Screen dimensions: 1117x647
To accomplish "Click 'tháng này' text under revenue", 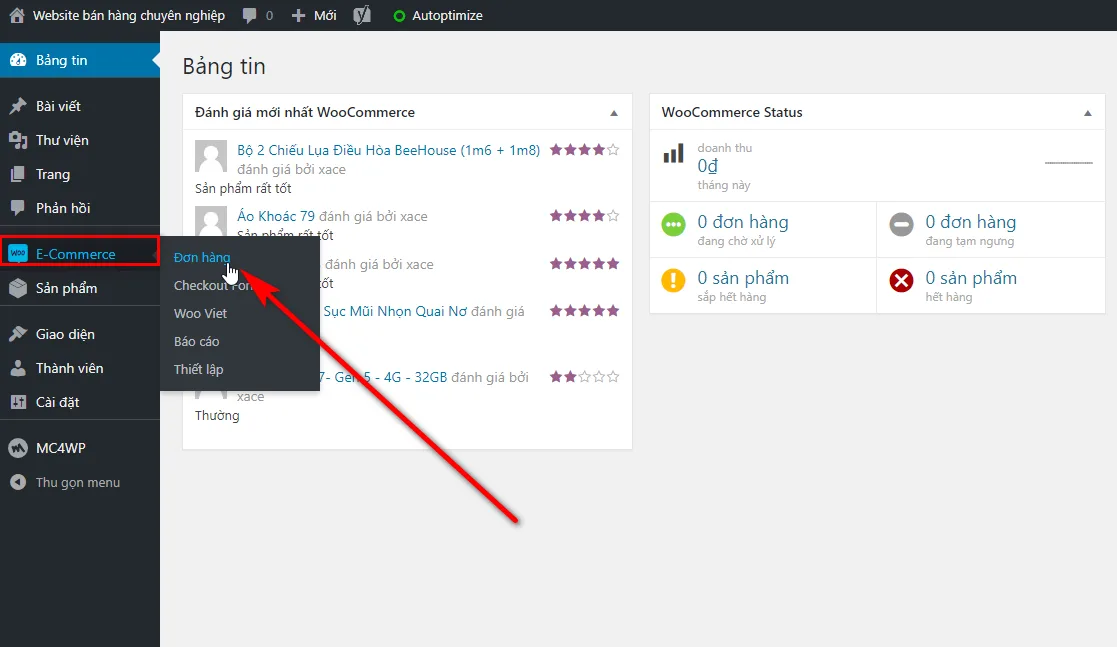I will (x=724, y=185).
